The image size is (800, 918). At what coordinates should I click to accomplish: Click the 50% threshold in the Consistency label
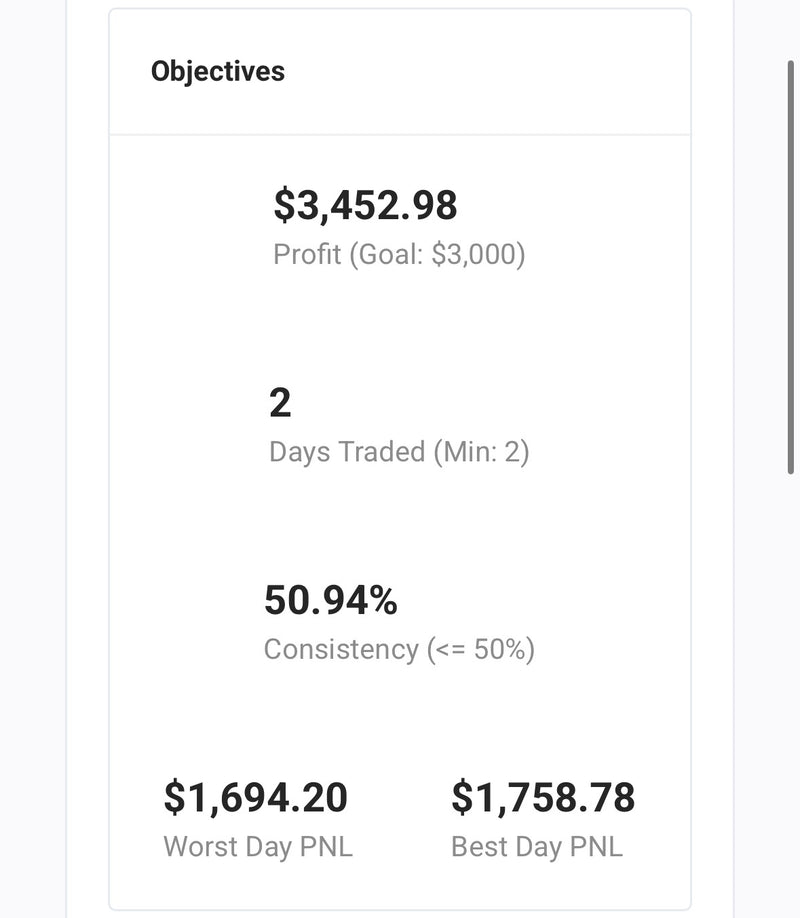[x=500, y=650]
